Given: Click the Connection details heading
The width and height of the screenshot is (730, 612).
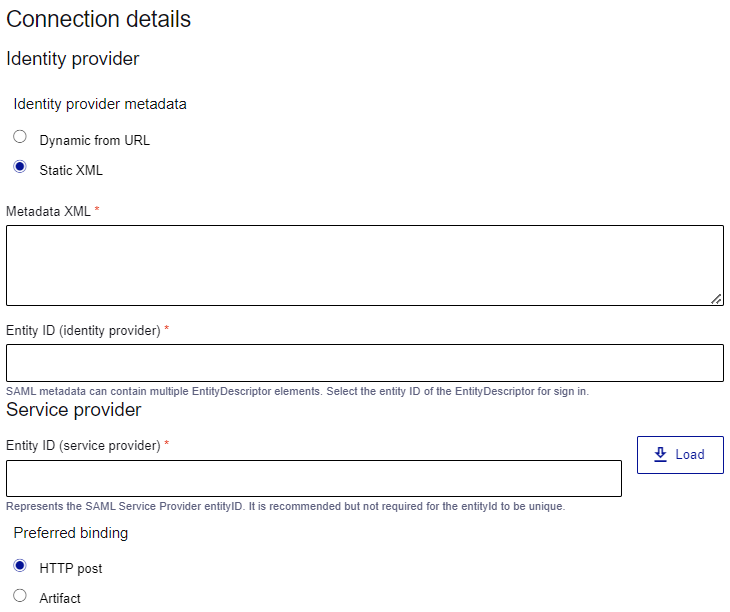Looking at the screenshot, I should [98, 19].
